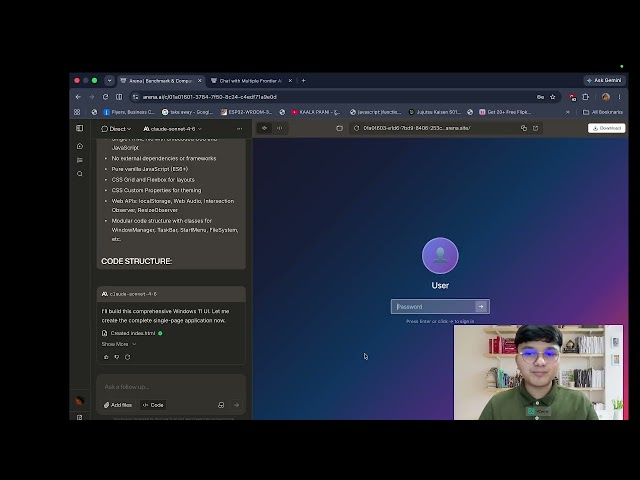Open the claude-sonnet-4-6 model dropdown
This screenshot has width=640, height=480.
click(x=172, y=129)
